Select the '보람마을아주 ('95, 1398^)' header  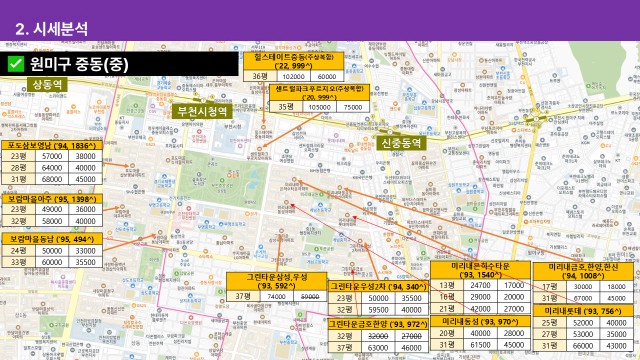point(52,199)
